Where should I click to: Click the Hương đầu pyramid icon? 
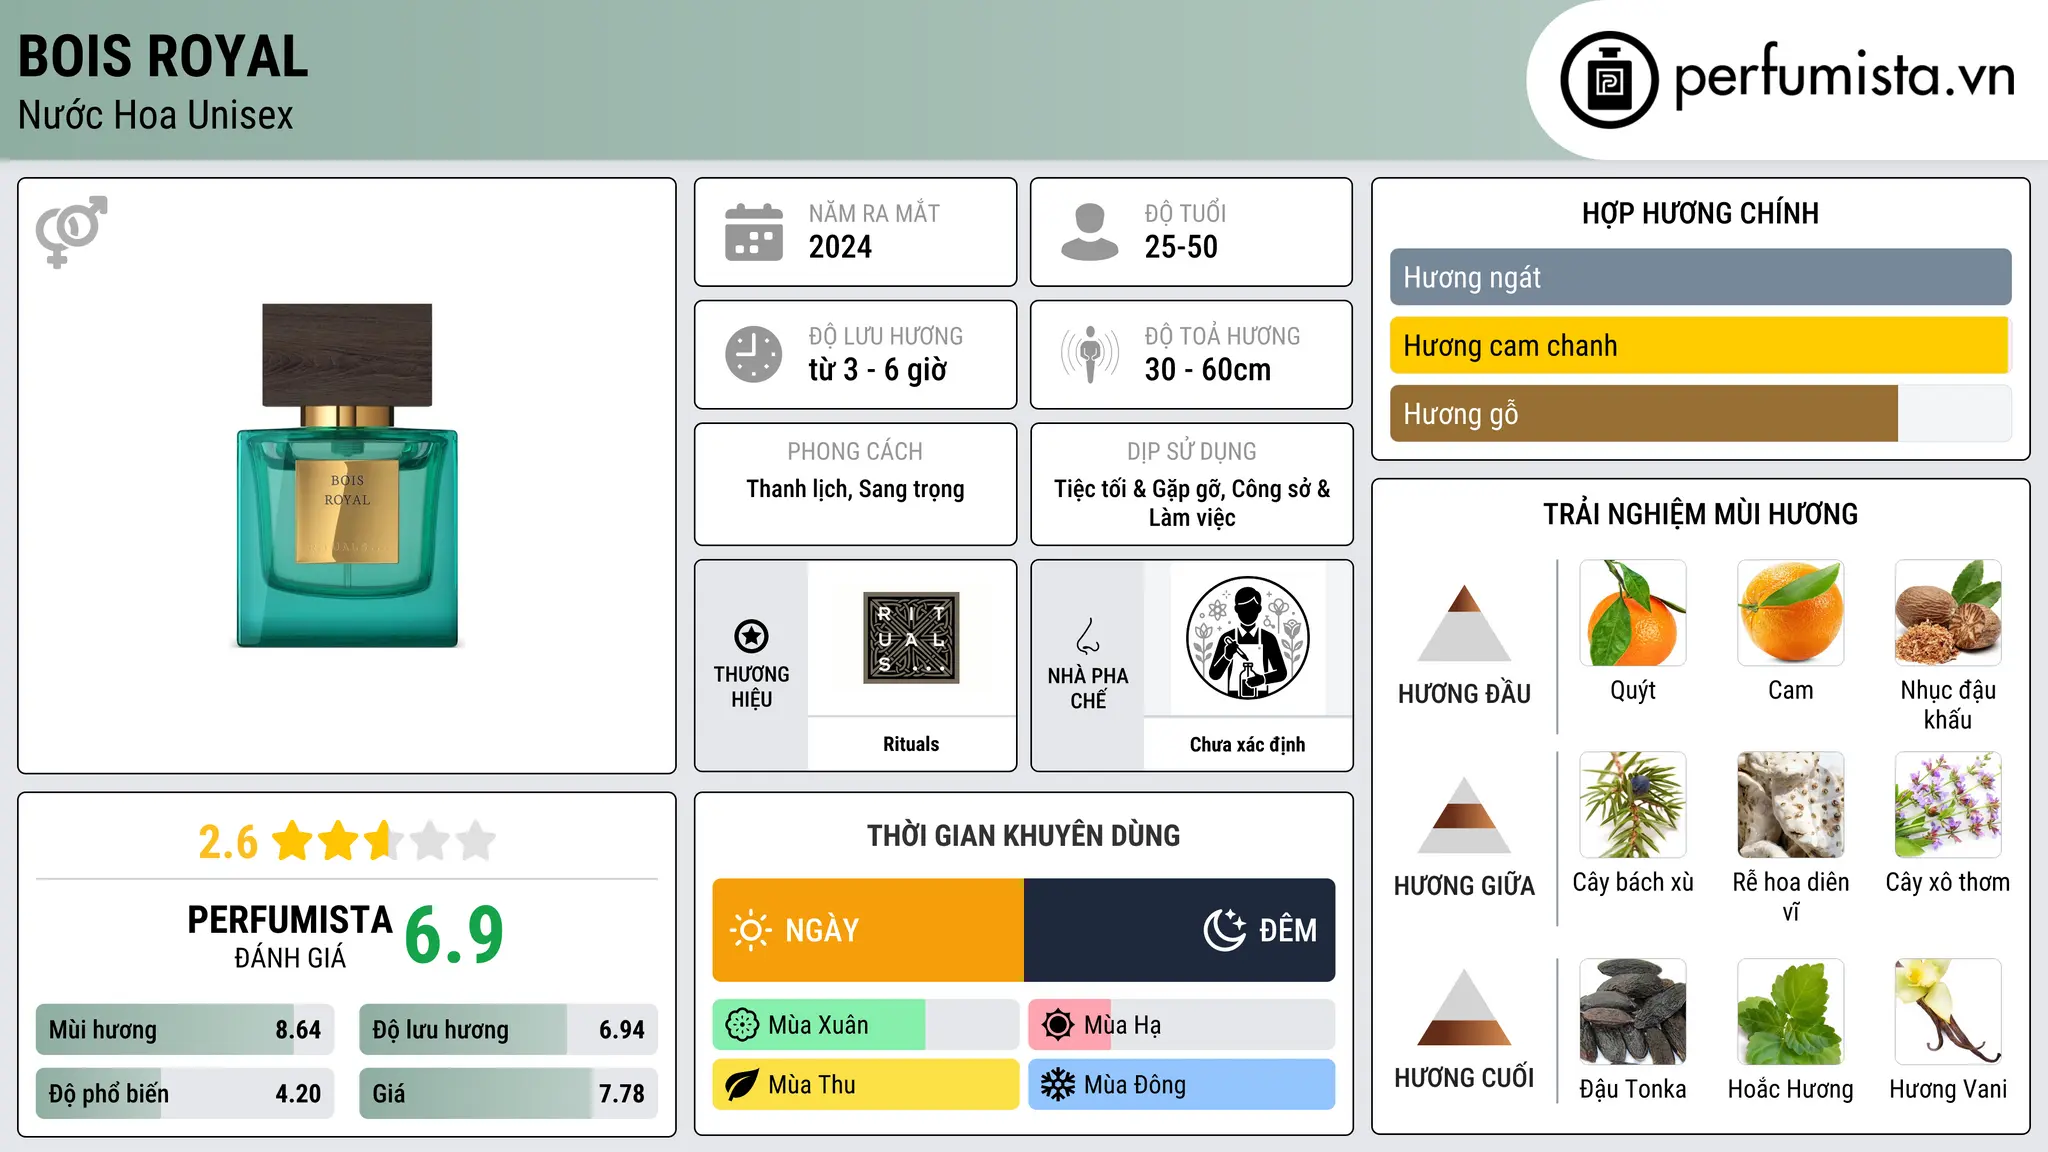1464,623
